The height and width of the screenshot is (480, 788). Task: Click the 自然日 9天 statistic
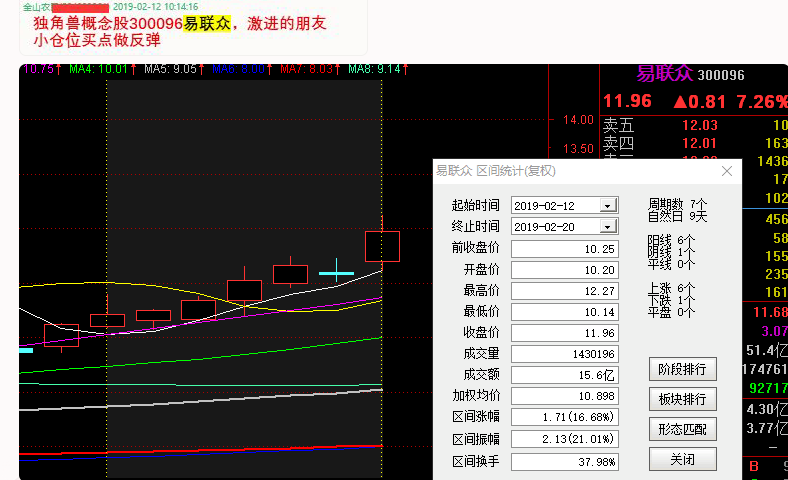coord(677,217)
